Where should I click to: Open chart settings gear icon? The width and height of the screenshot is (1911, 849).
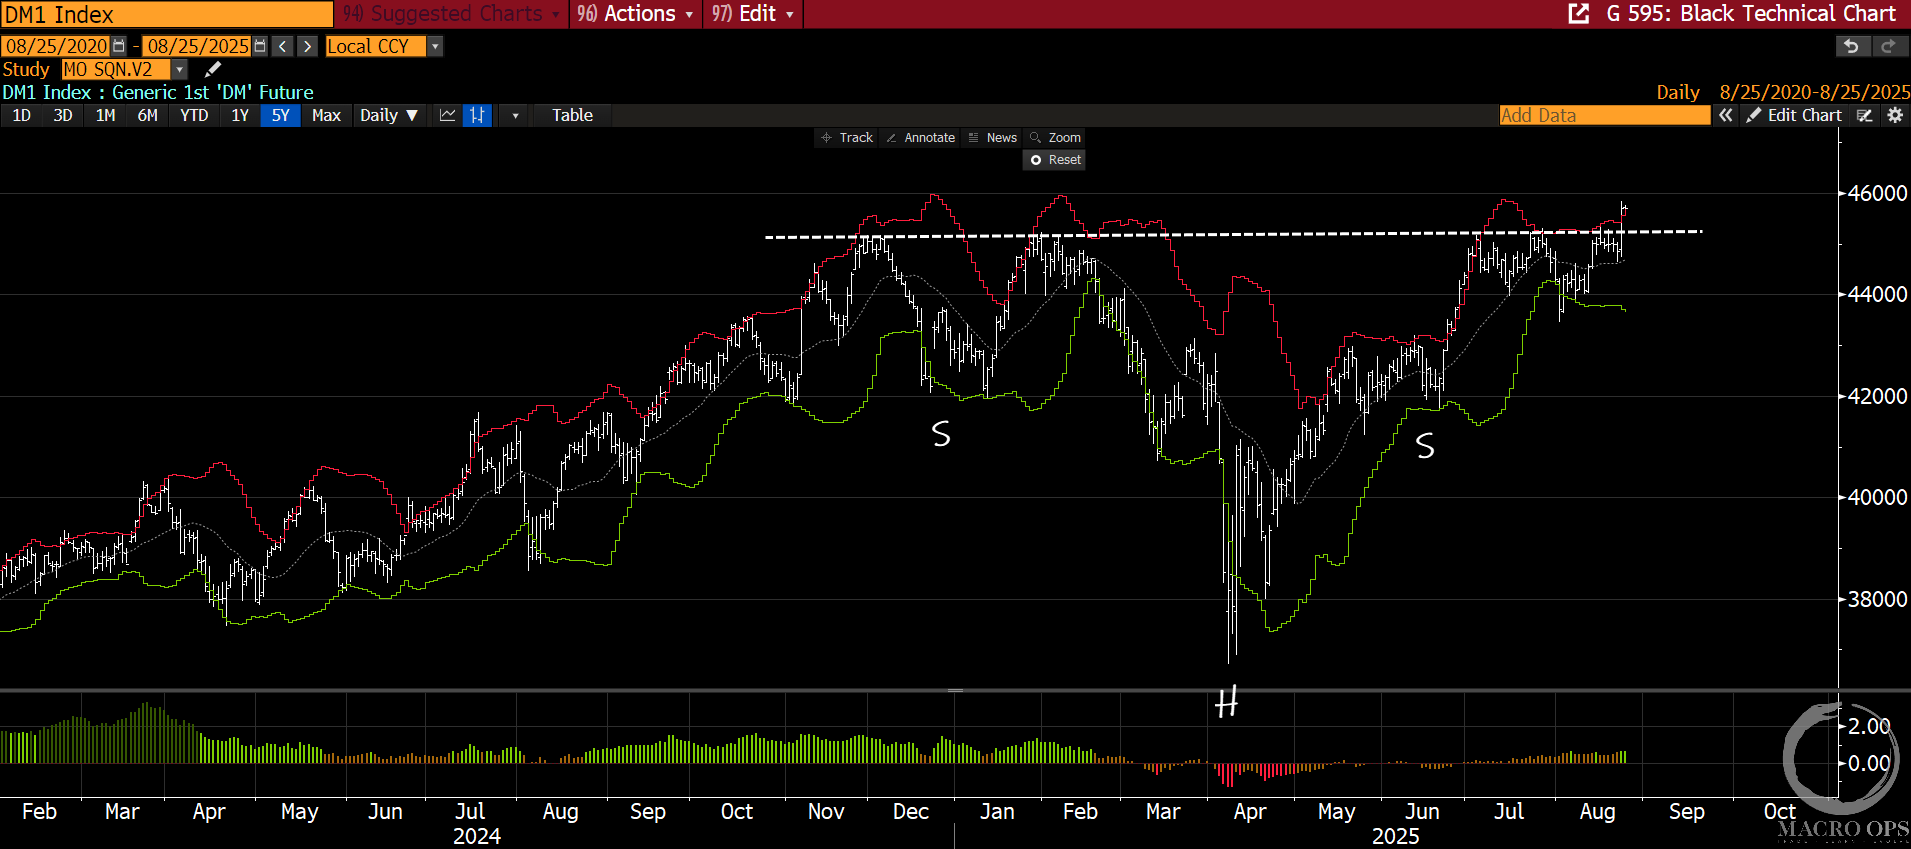point(1894,115)
